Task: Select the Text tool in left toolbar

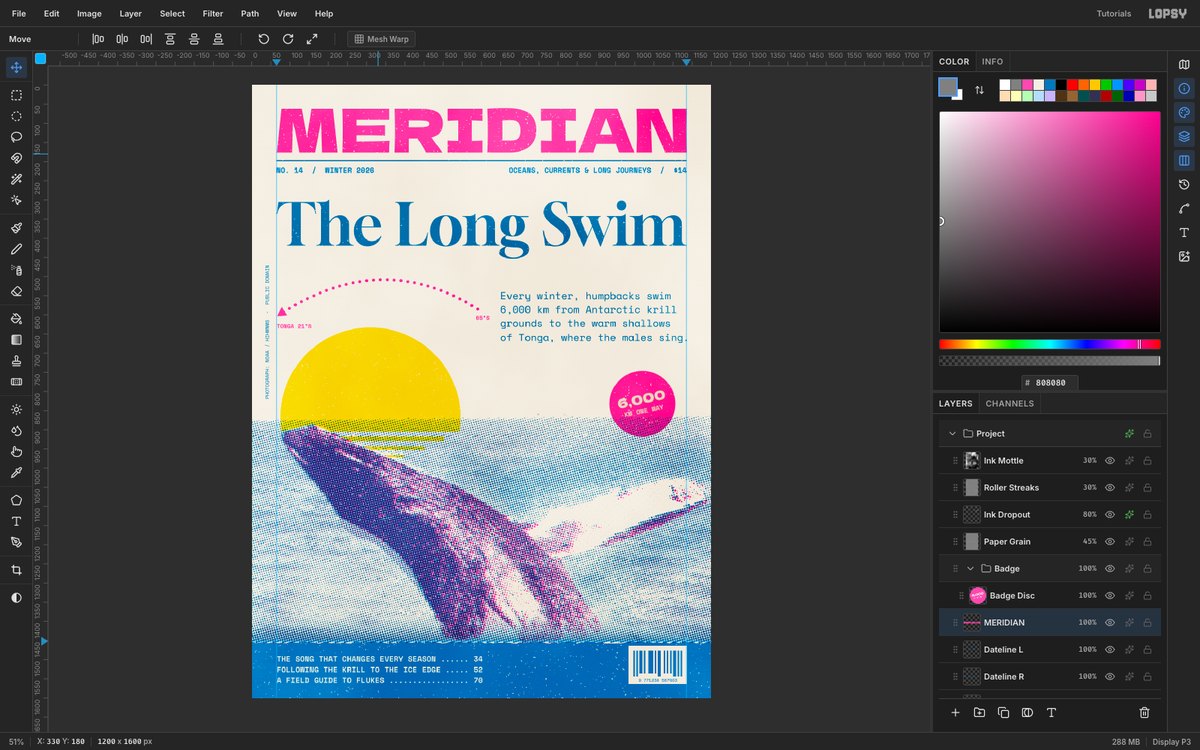Action: tap(16, 521)
